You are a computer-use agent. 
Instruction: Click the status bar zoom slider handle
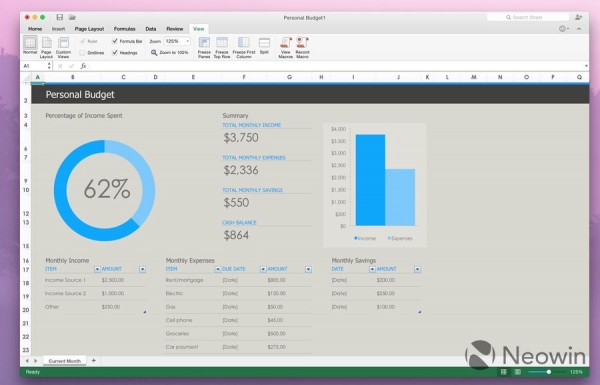[548, 372]
